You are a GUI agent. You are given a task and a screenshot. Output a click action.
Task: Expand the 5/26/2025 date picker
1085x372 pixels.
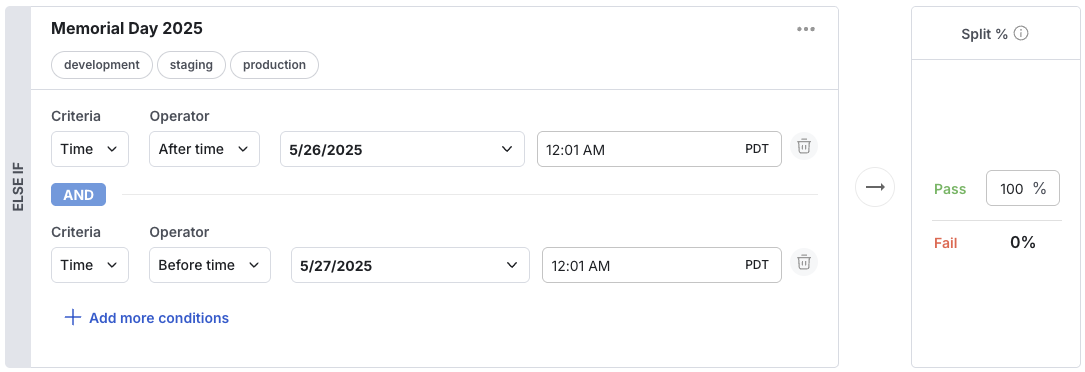pyautogui.click(x=402, y=149)
